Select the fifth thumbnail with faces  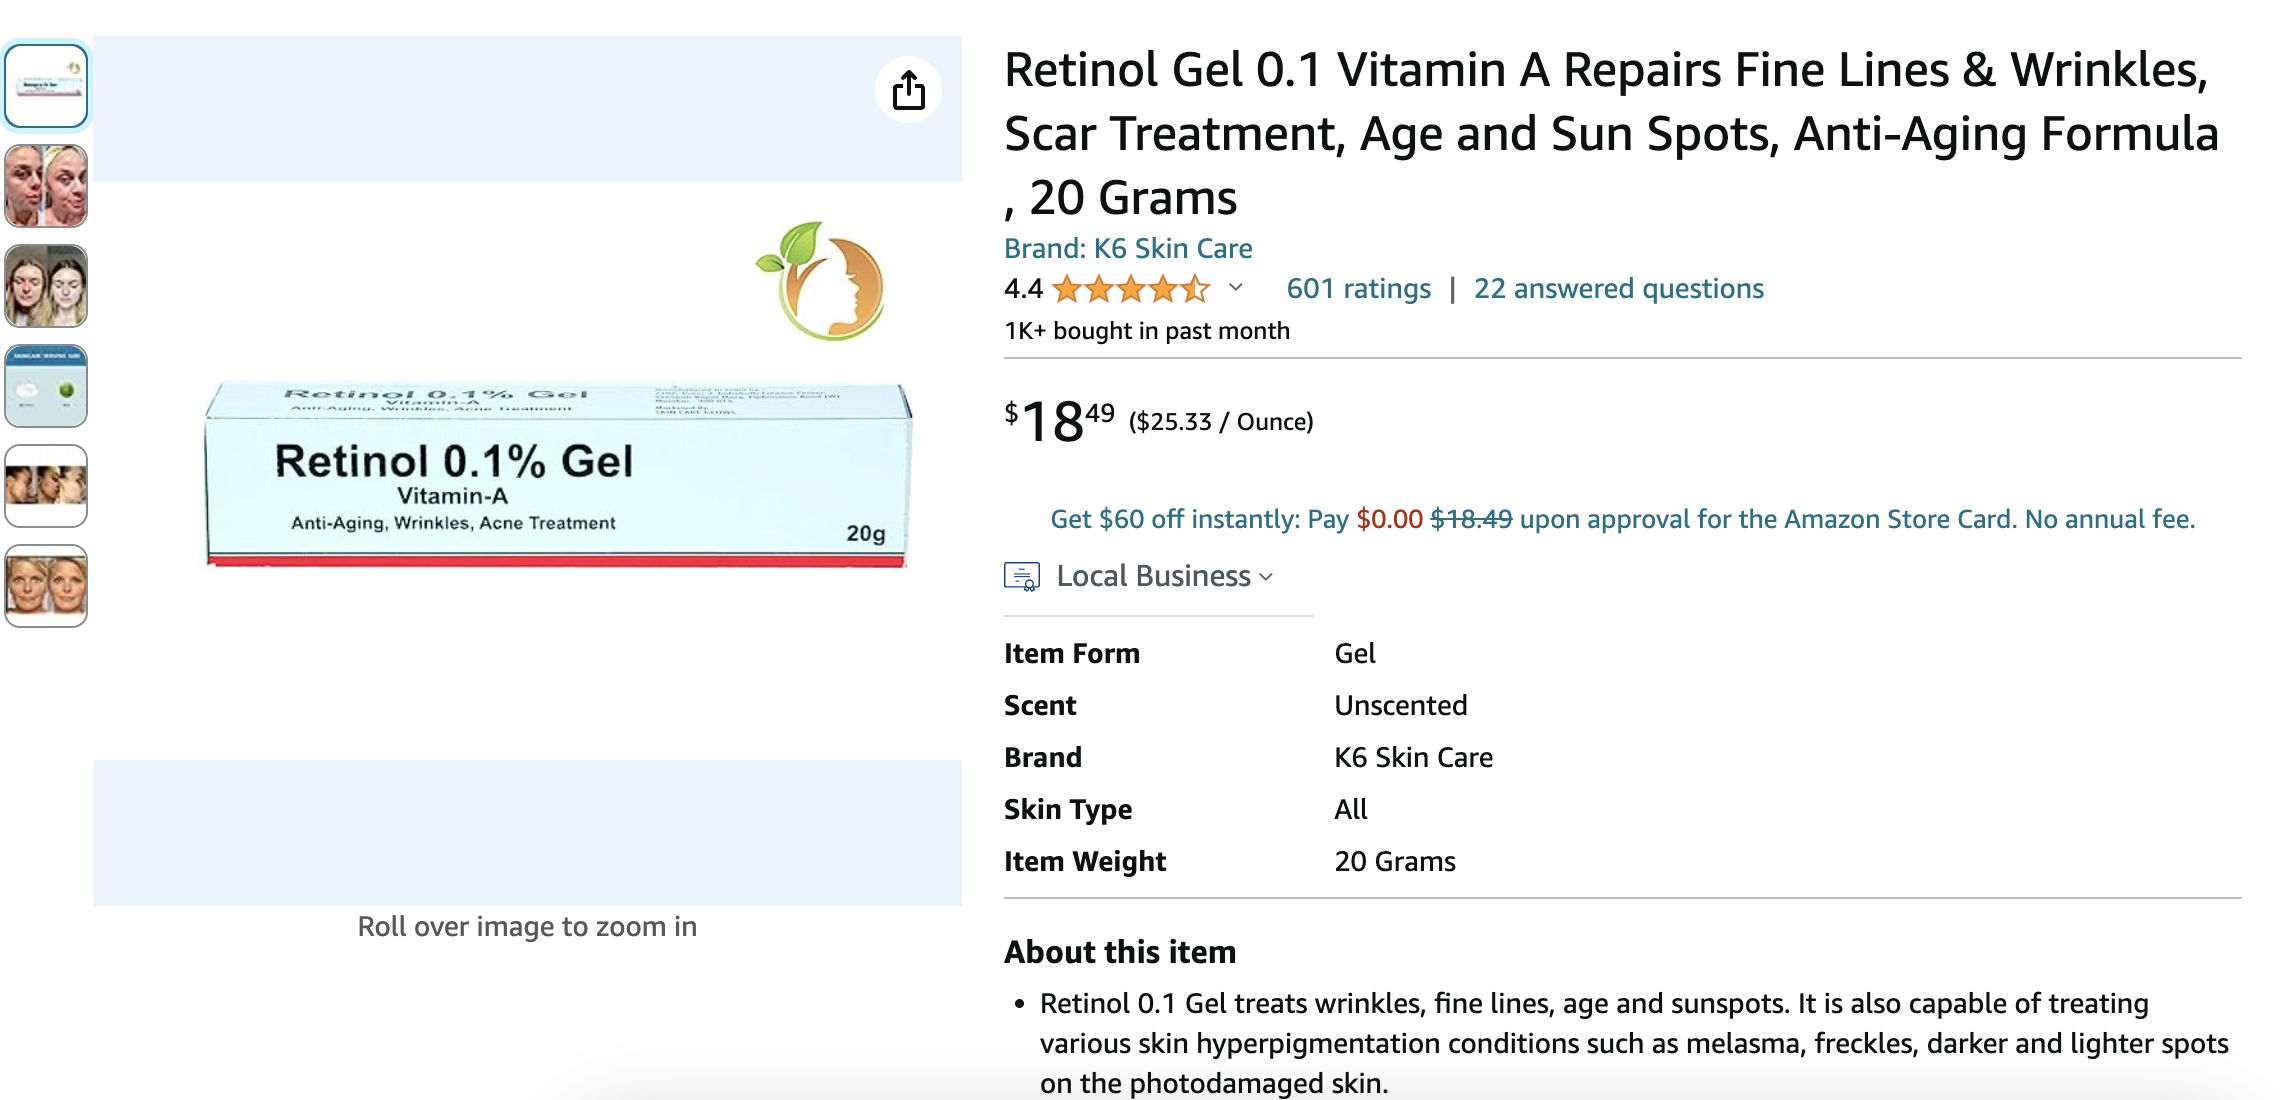point(46,486)
